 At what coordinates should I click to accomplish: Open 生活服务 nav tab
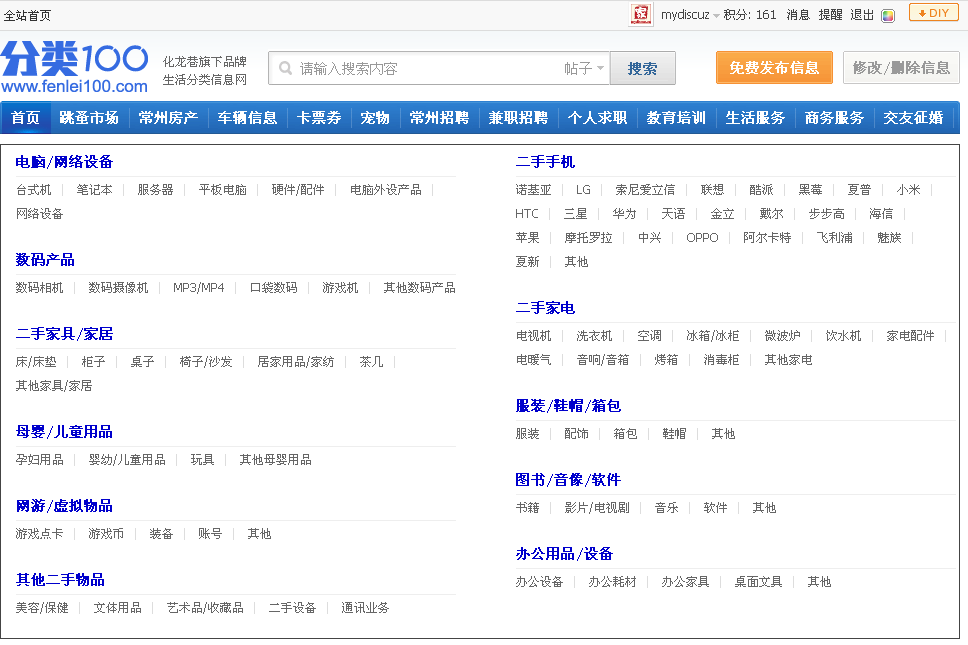755,117
